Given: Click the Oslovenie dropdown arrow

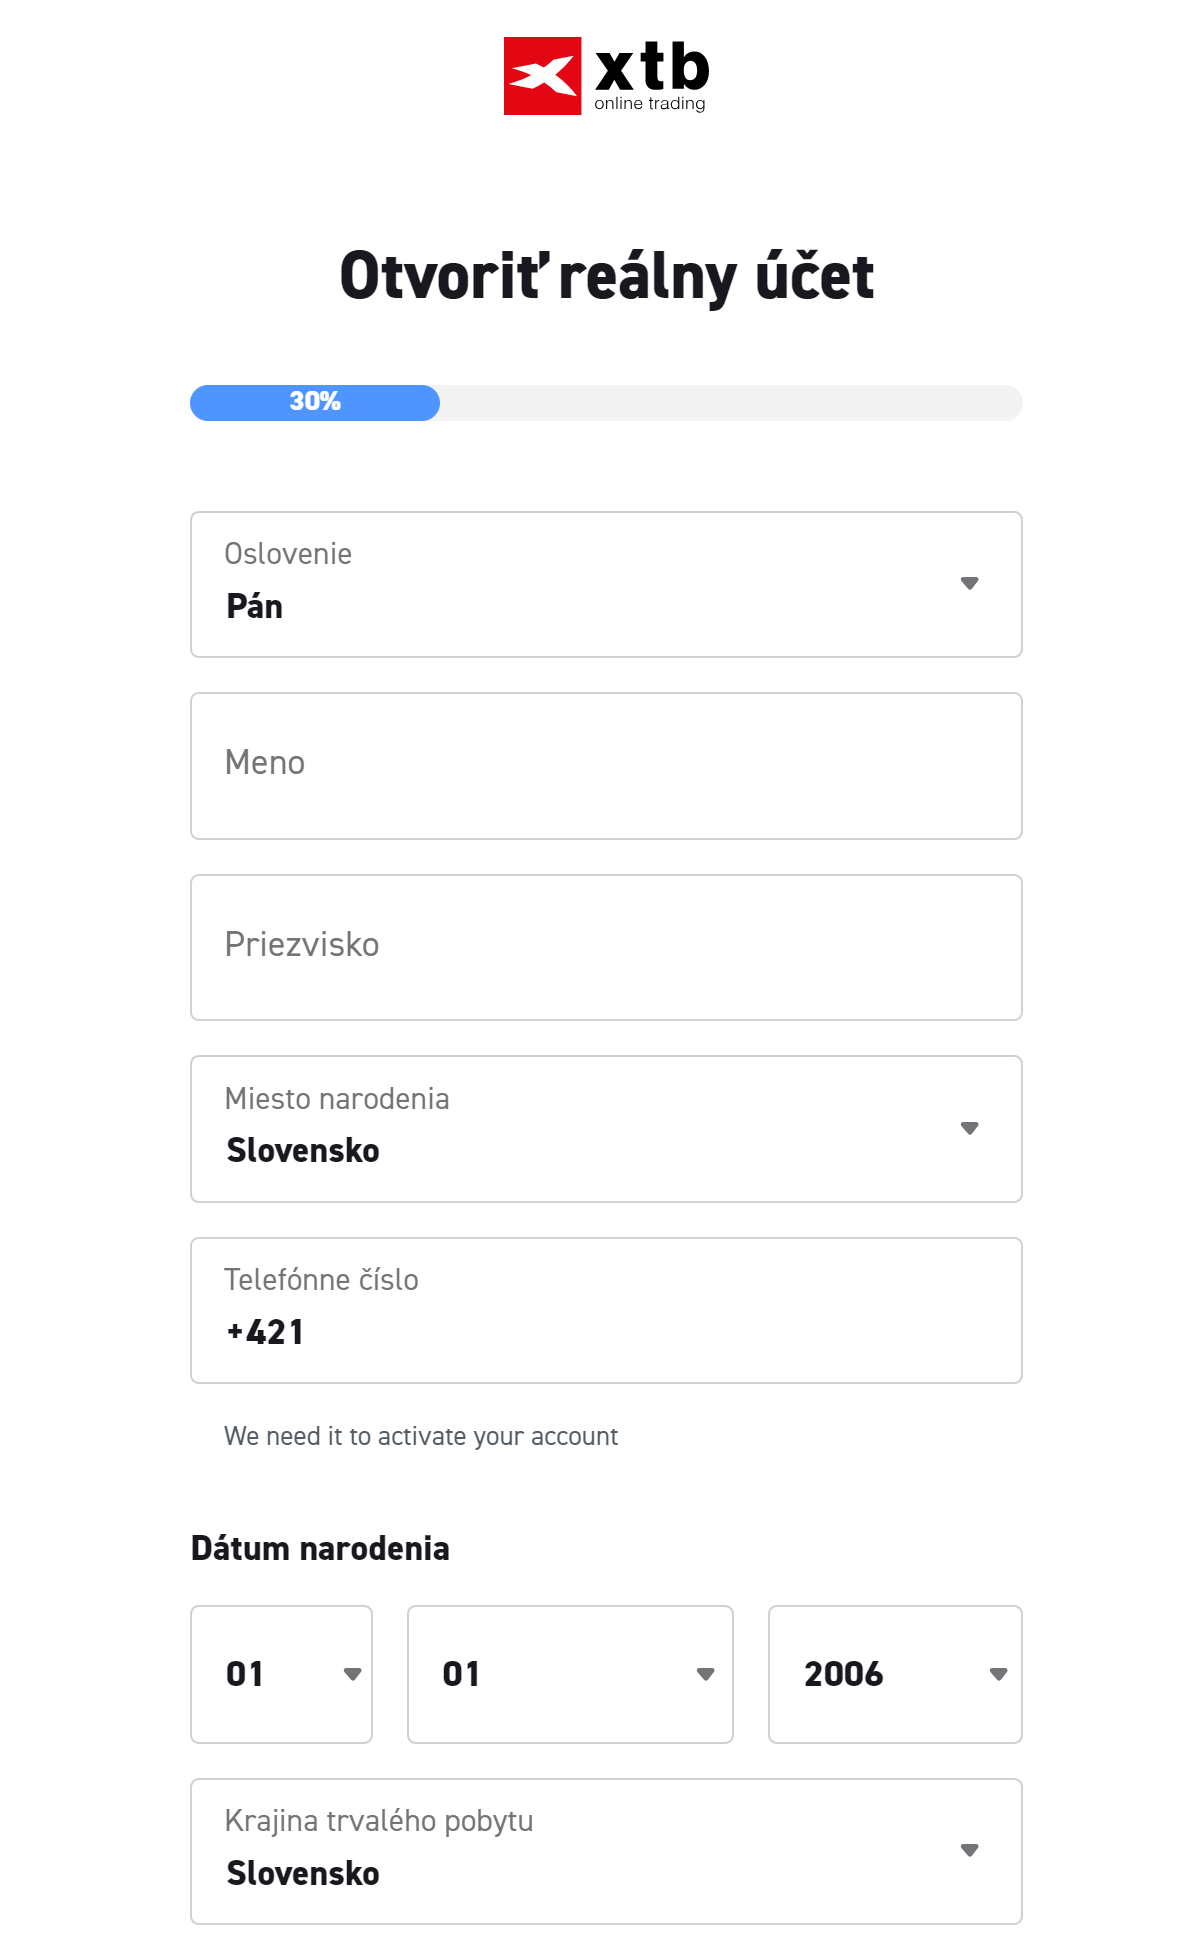Looking at the screenshot, I should pyautogui.click(x=969, y=583).
